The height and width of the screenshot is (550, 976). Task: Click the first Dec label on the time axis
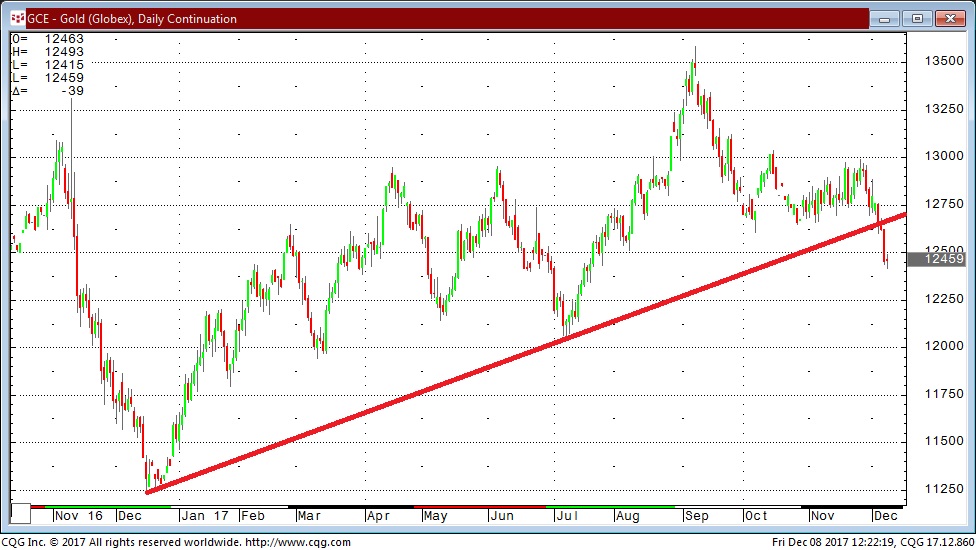coord(130,516)
